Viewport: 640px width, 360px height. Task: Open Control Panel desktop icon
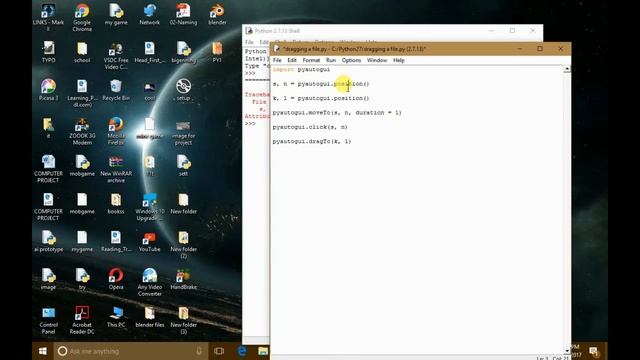(x=49, y=320)
